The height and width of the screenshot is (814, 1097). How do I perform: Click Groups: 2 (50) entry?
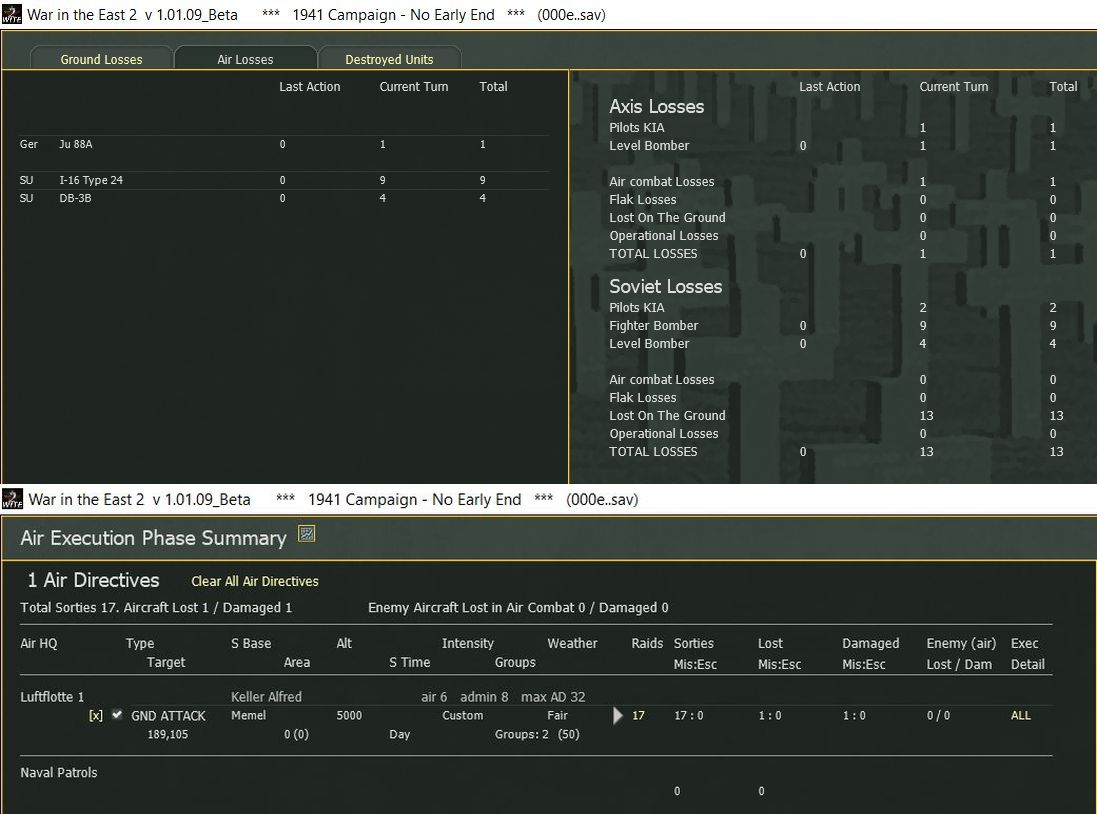click(x=537, y=734)
